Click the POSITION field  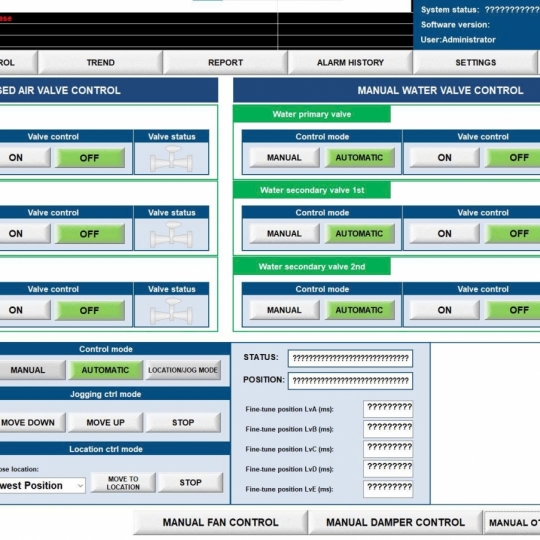[350, 381]
